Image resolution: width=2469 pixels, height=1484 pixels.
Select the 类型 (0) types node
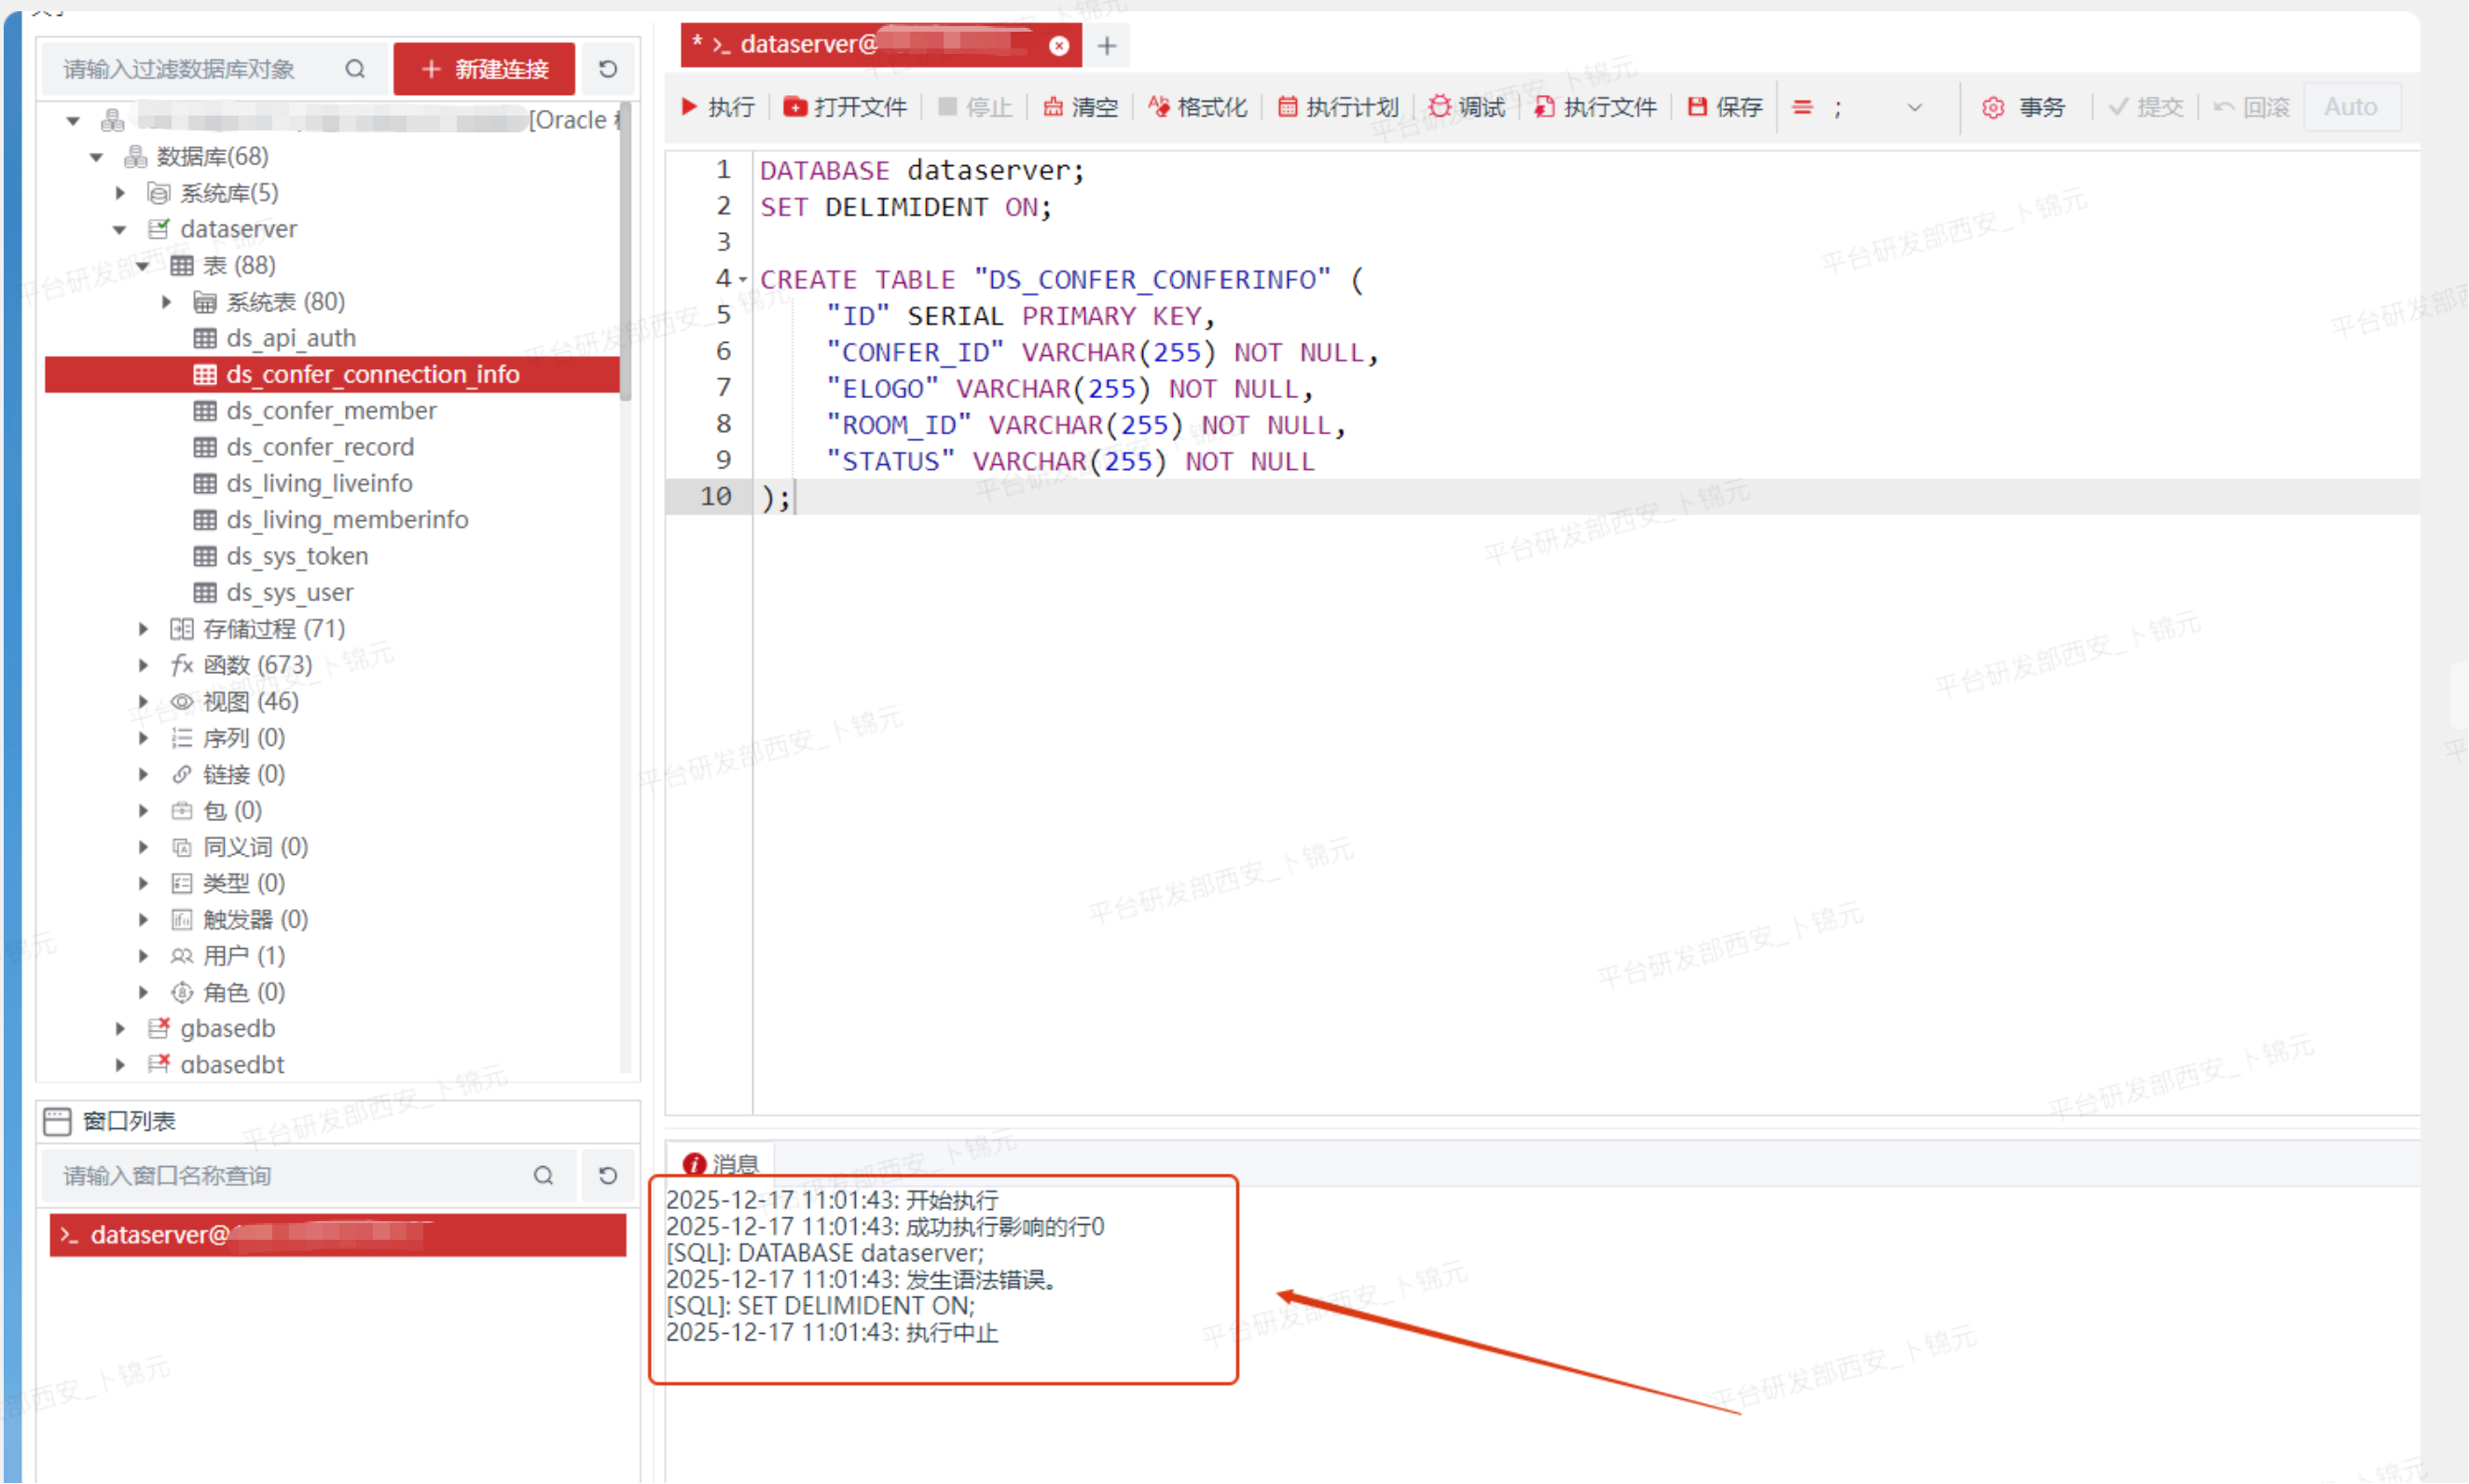[x=244, y=884]
